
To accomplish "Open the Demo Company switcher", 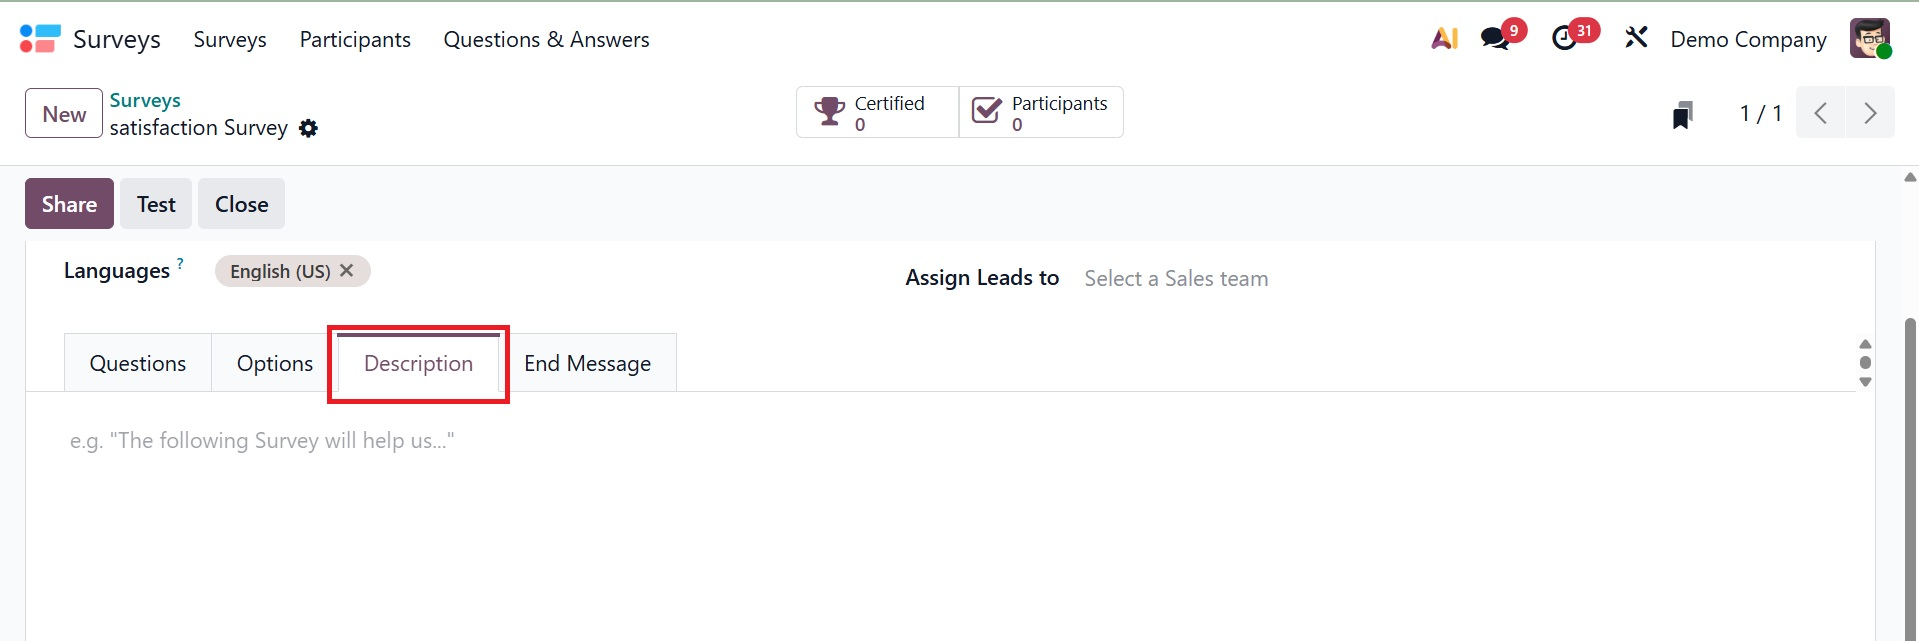I will (1748, 39).
